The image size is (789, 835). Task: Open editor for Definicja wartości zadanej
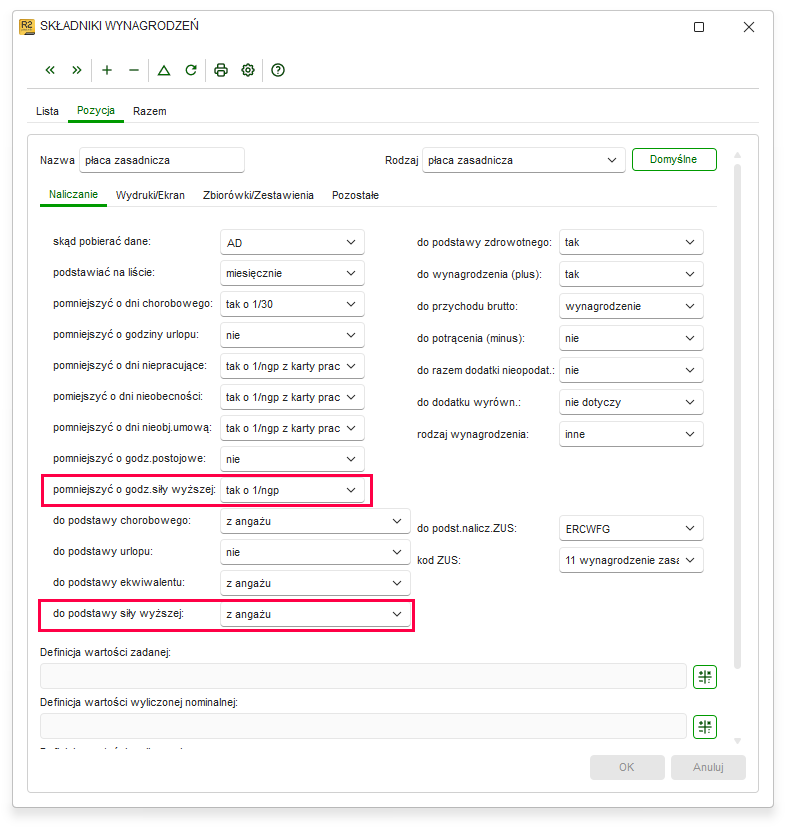[x=705, y=677]
